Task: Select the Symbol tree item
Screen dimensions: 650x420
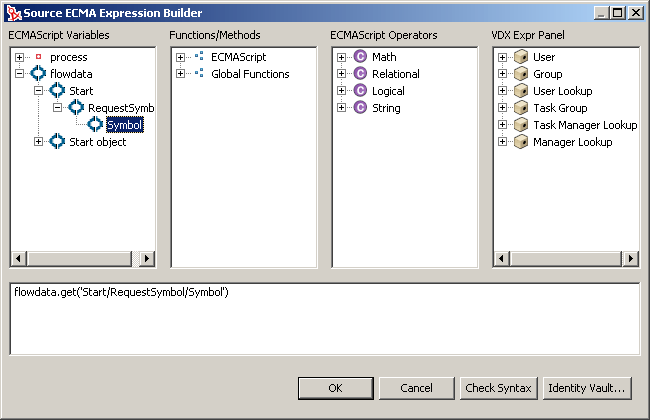Action: 125,125
